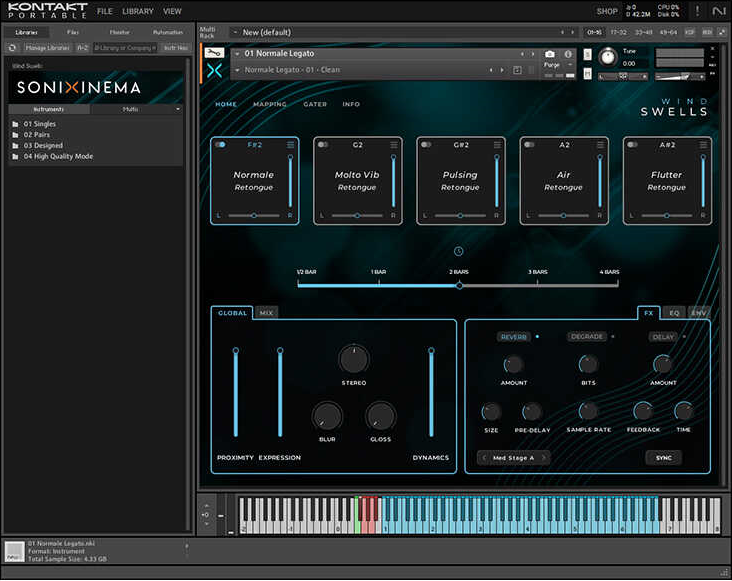732x581 pixels.
Task: Click the SHOP button
Action: coord(607,11)
